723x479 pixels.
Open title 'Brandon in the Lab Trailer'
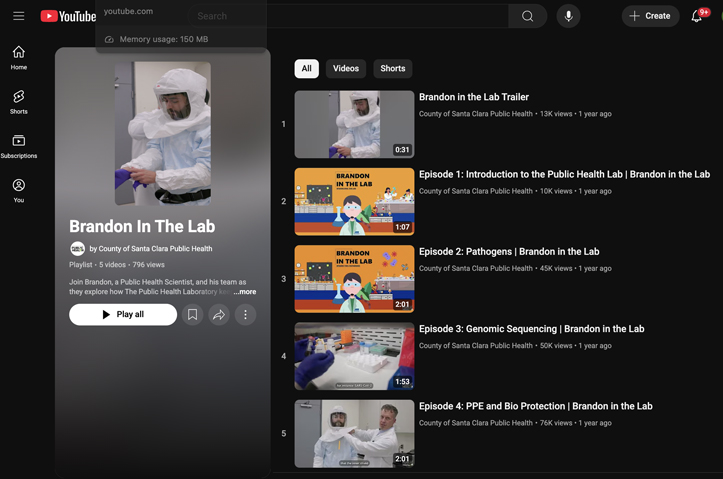tap(474, 97)
